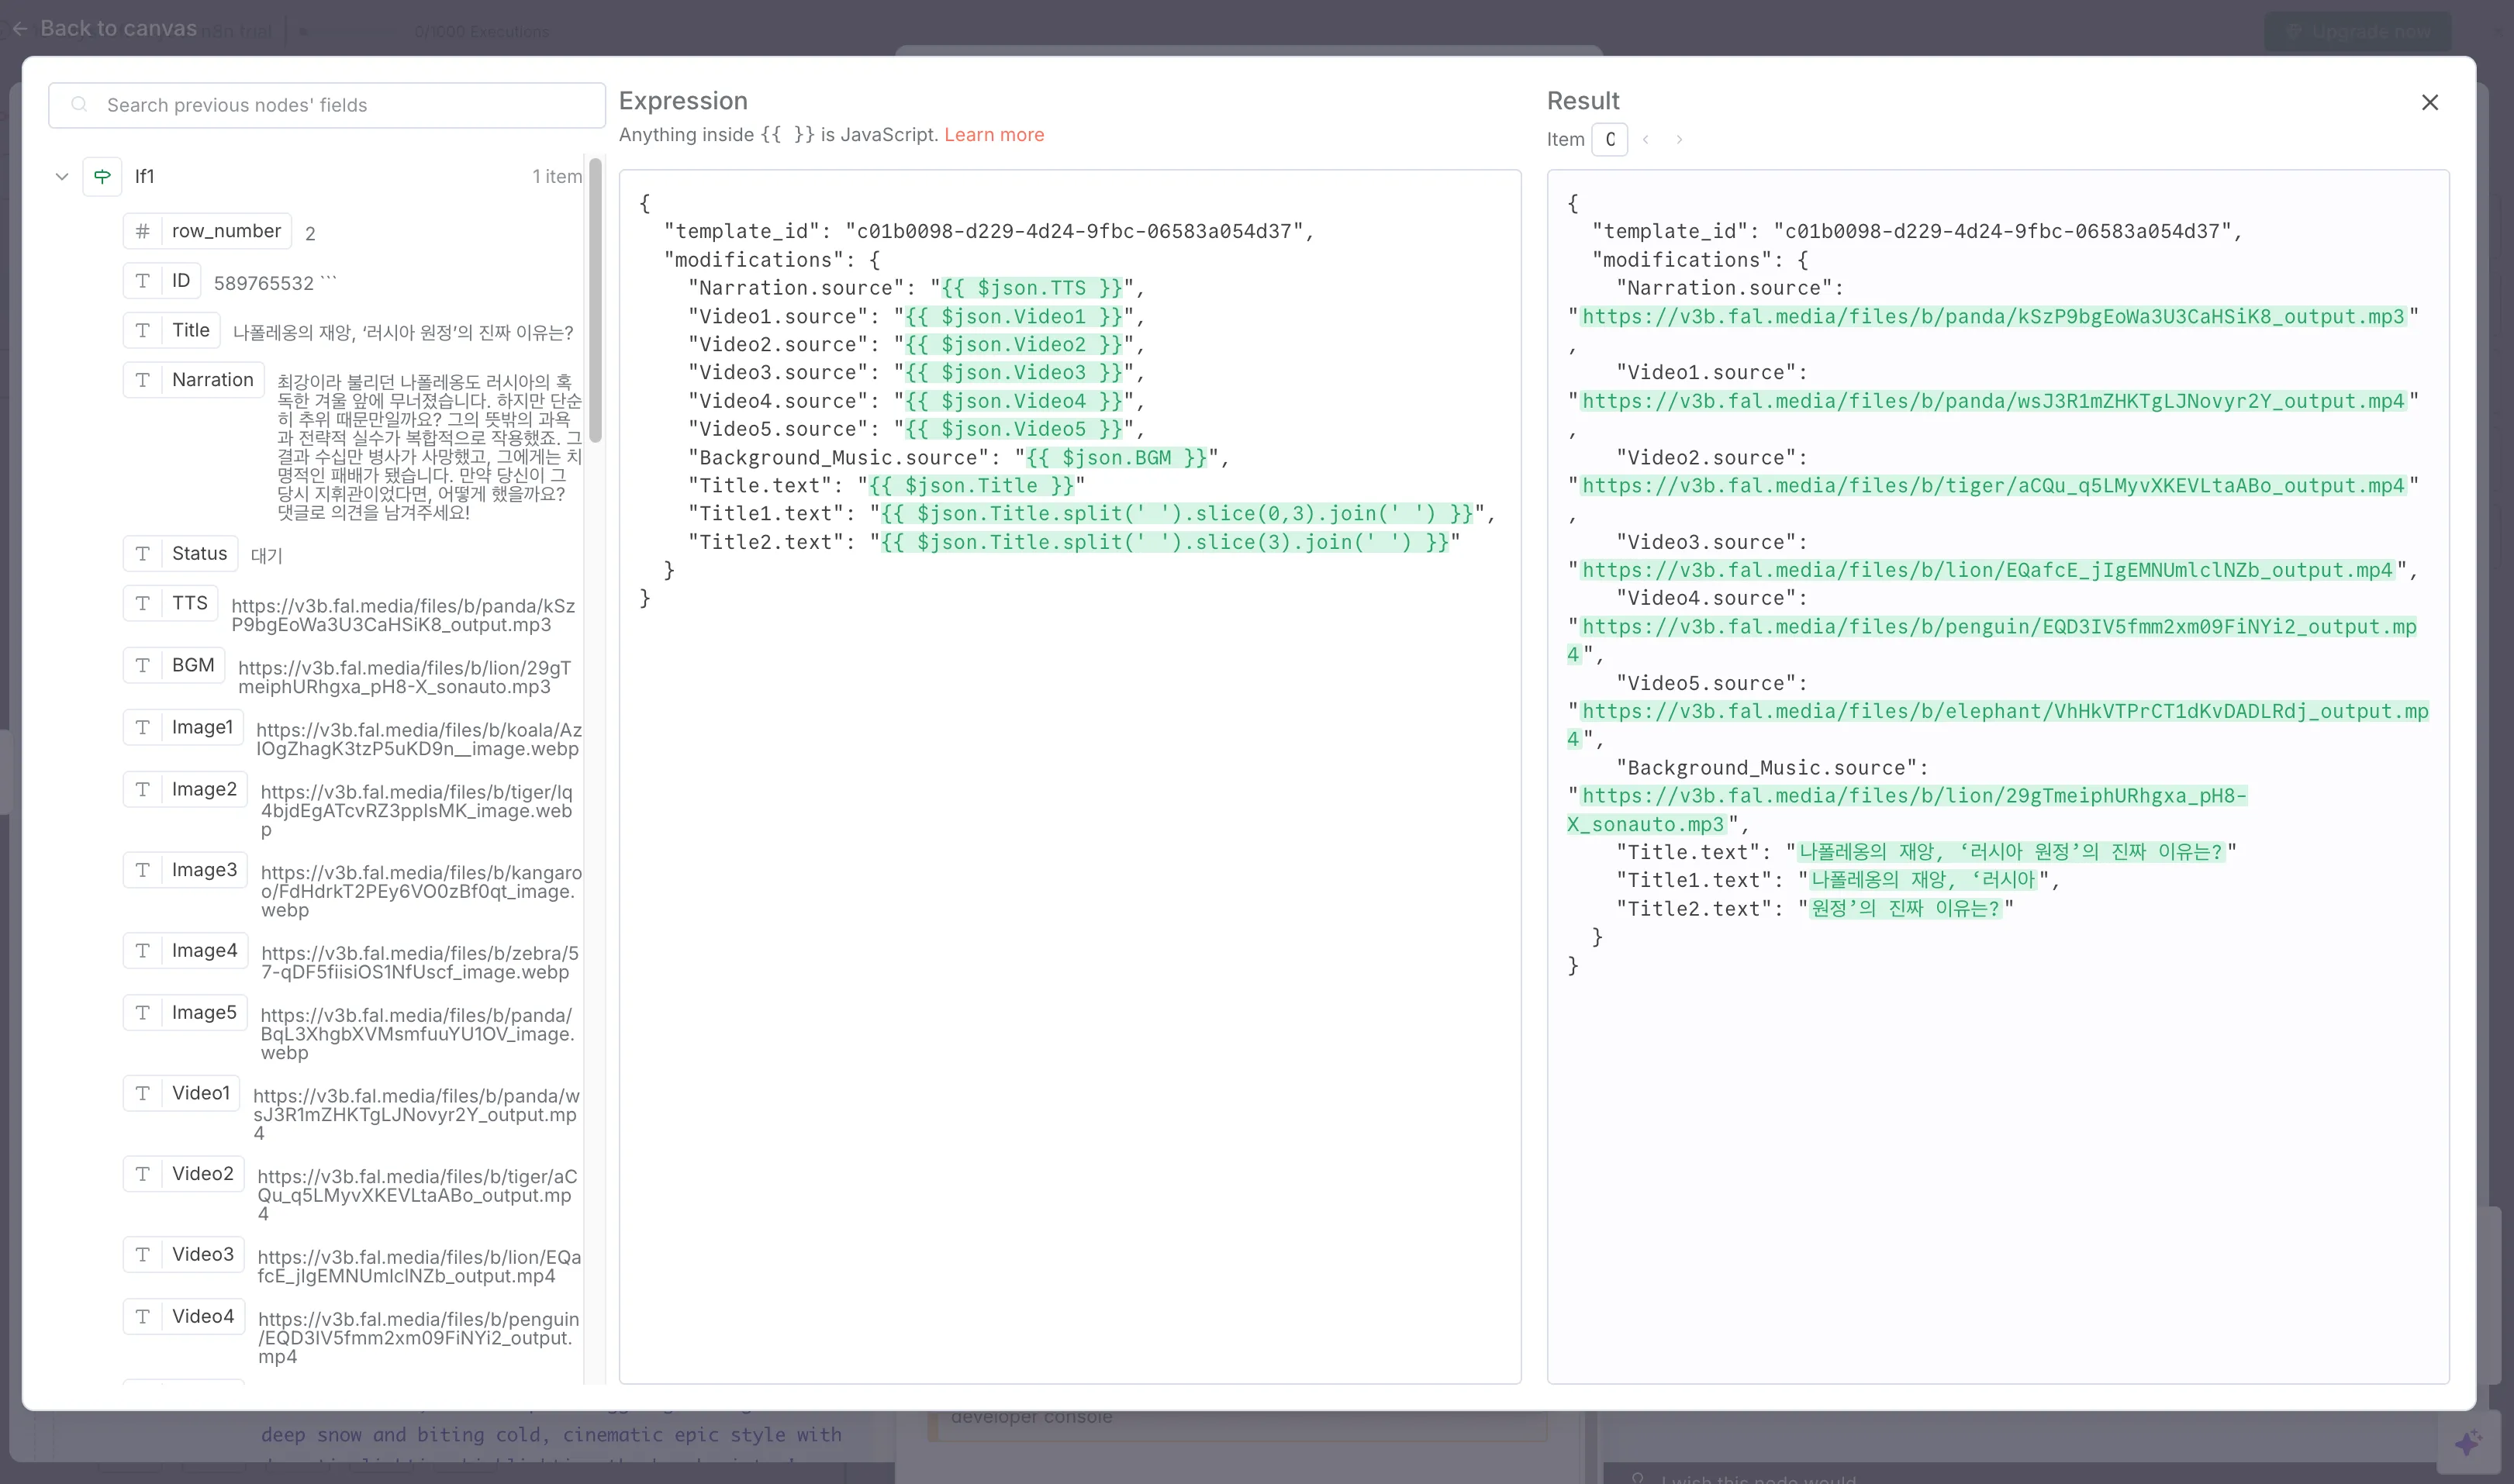Click the Item number box in Result
The image size is (2514, 1484).
click(x=1609, y=140)
